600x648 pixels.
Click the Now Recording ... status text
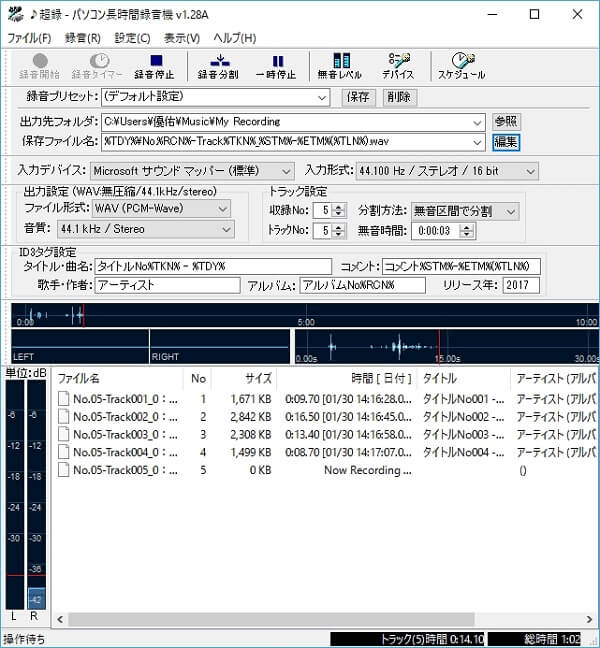tap(367, 470)
